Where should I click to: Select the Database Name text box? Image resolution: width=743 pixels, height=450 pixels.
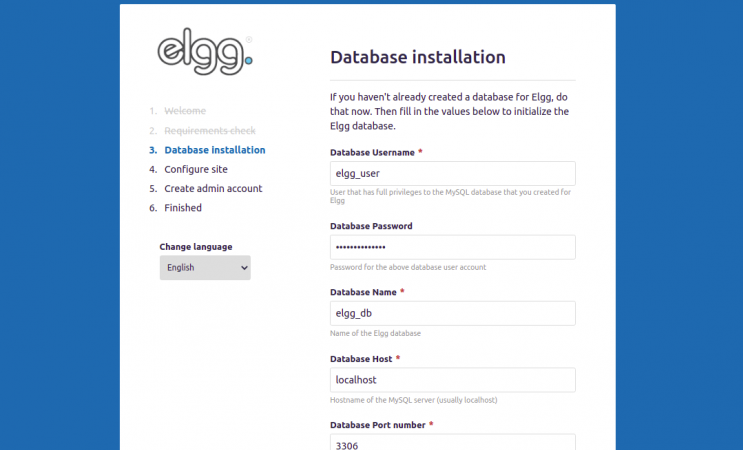(452, 313)
